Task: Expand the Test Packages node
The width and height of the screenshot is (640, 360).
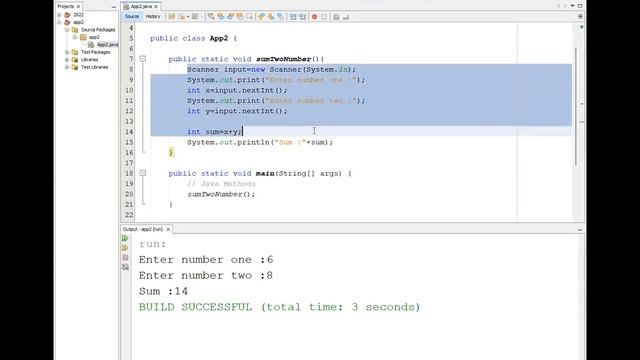Action: pos(67,52)
